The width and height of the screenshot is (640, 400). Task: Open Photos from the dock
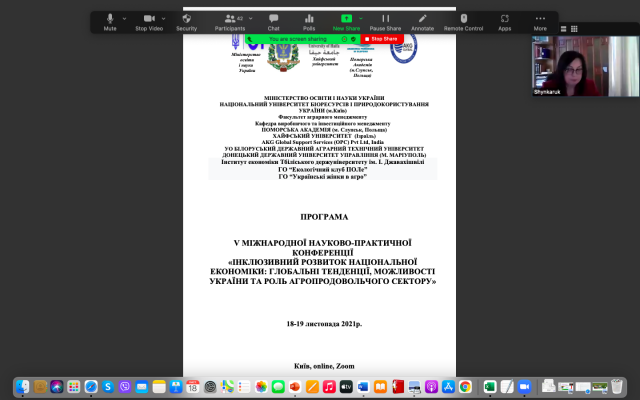click(261, 387)
